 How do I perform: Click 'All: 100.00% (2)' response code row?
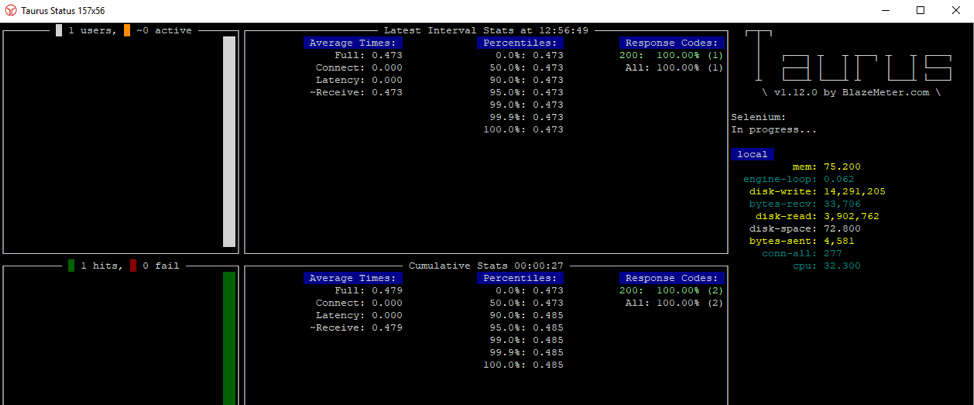pos(675,303)
